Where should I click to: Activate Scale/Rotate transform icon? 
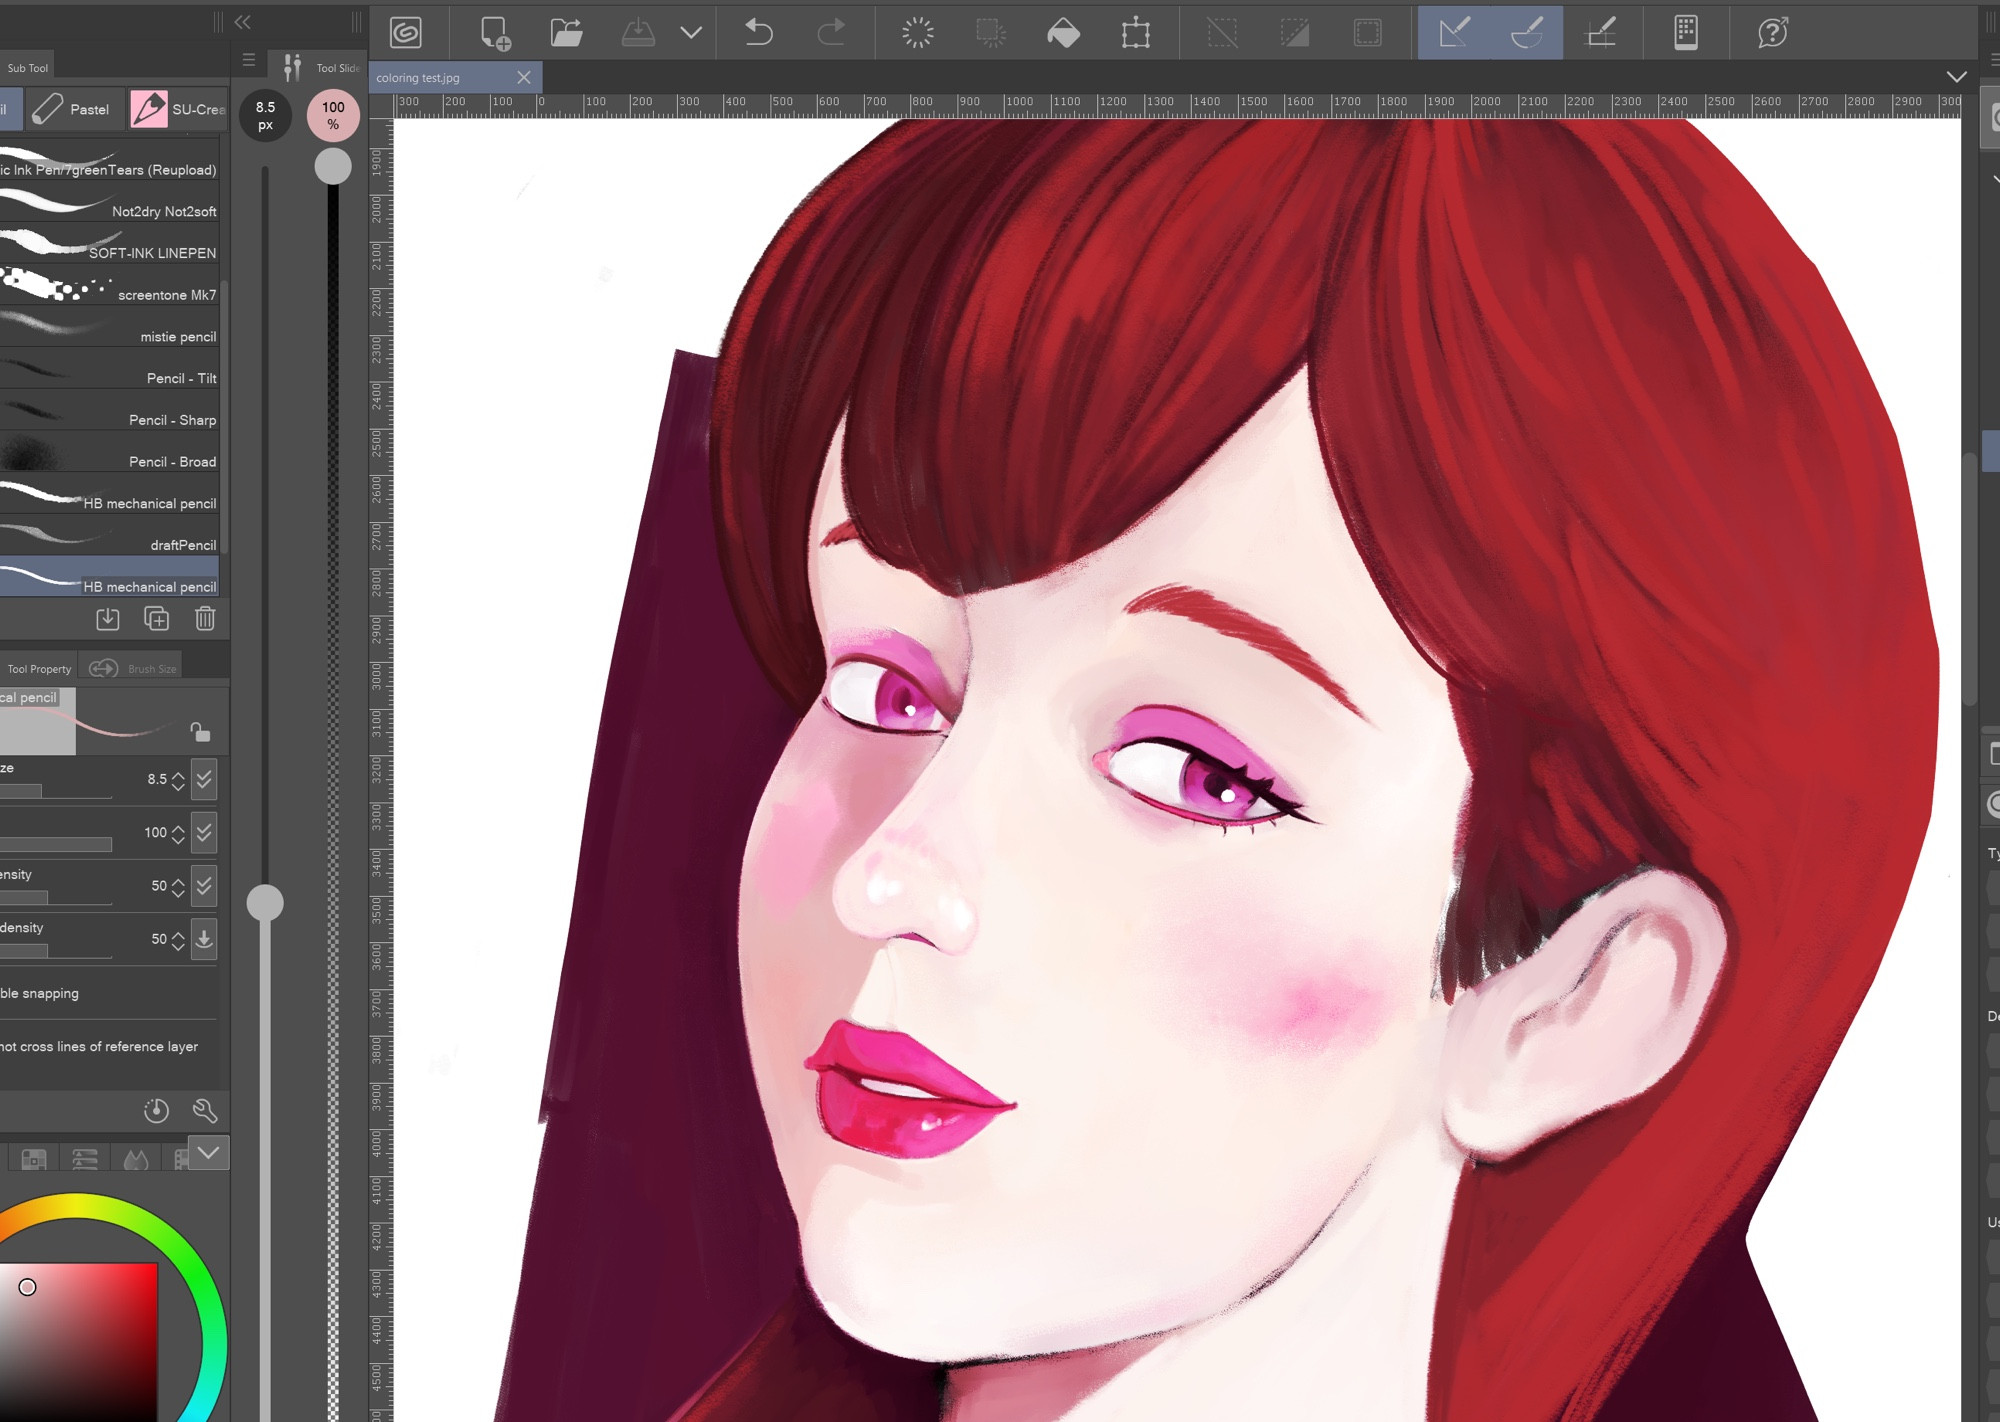pos(1136,33)
